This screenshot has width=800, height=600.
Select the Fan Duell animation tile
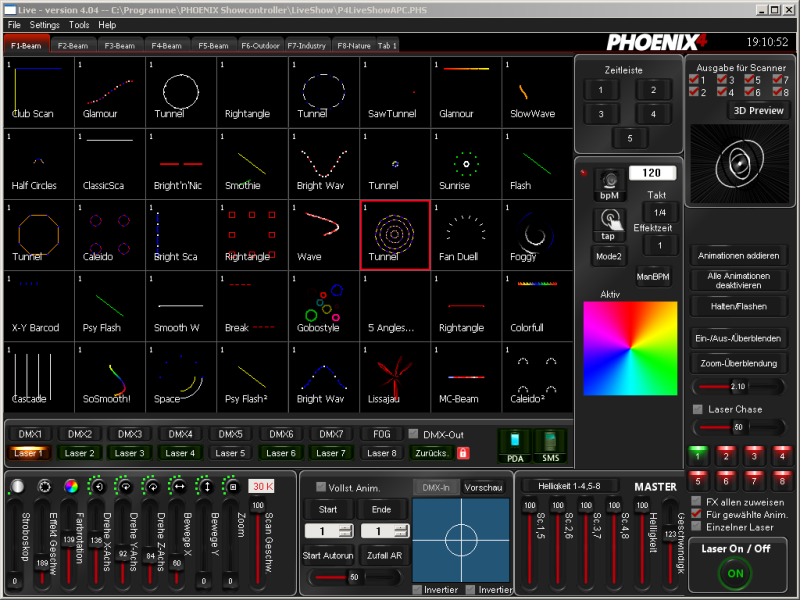click(x=466, y=235)
